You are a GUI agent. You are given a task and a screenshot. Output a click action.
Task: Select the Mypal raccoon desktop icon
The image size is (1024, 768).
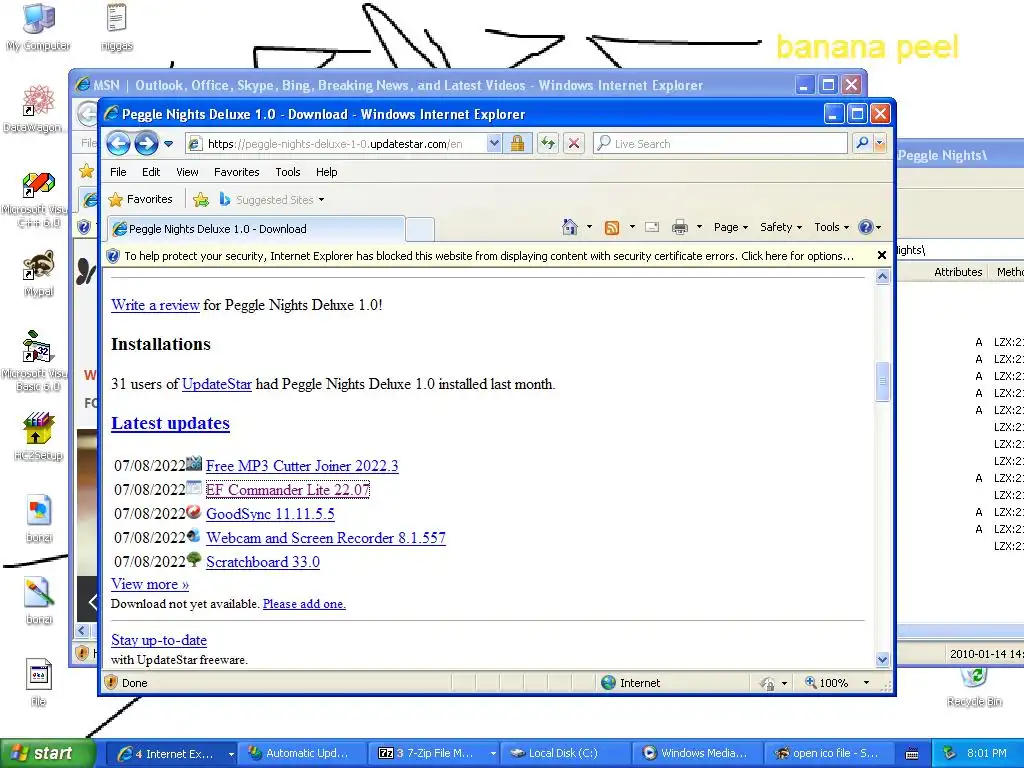tap(39, 274)
